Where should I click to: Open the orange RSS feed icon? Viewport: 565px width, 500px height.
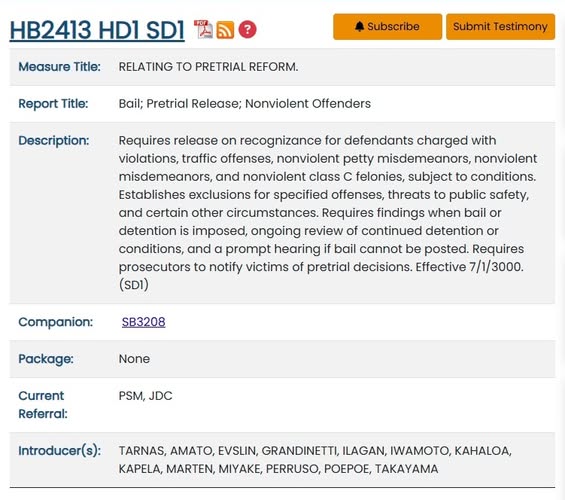pos(225,30)
